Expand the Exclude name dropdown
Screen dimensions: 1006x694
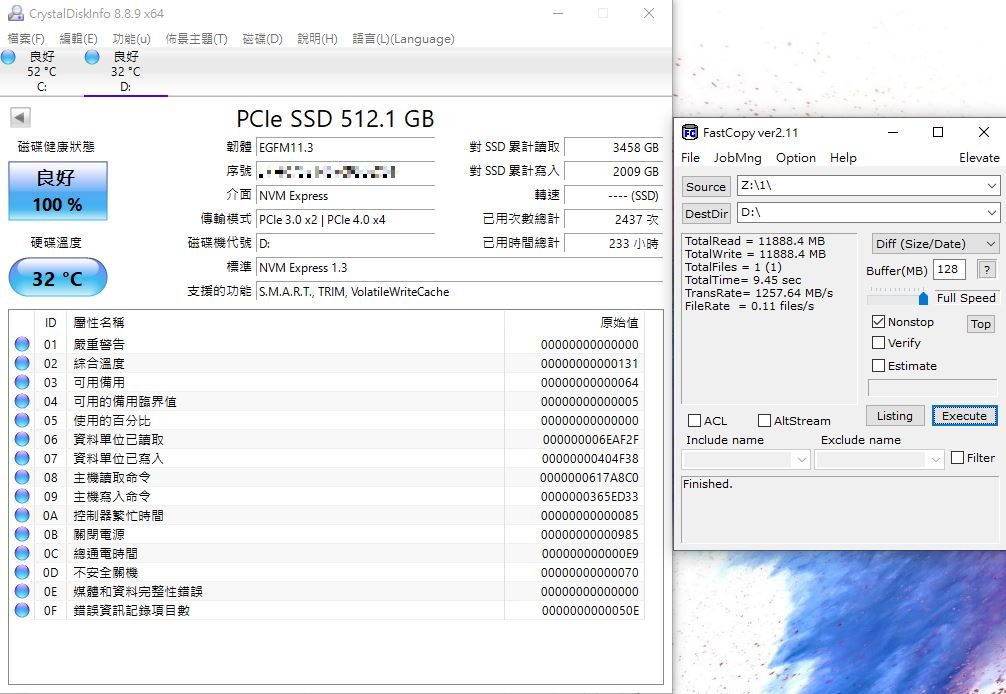point(935,459)
